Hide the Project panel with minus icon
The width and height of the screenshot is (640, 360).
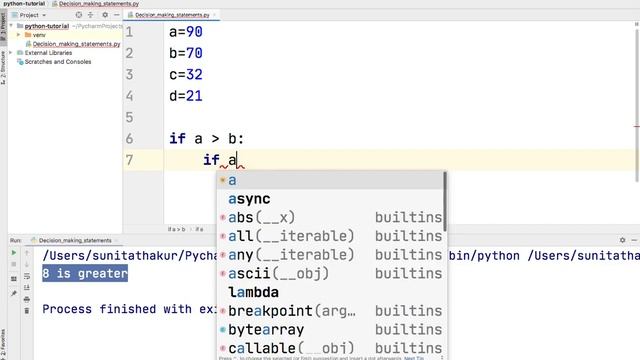(x=116, y=15)
